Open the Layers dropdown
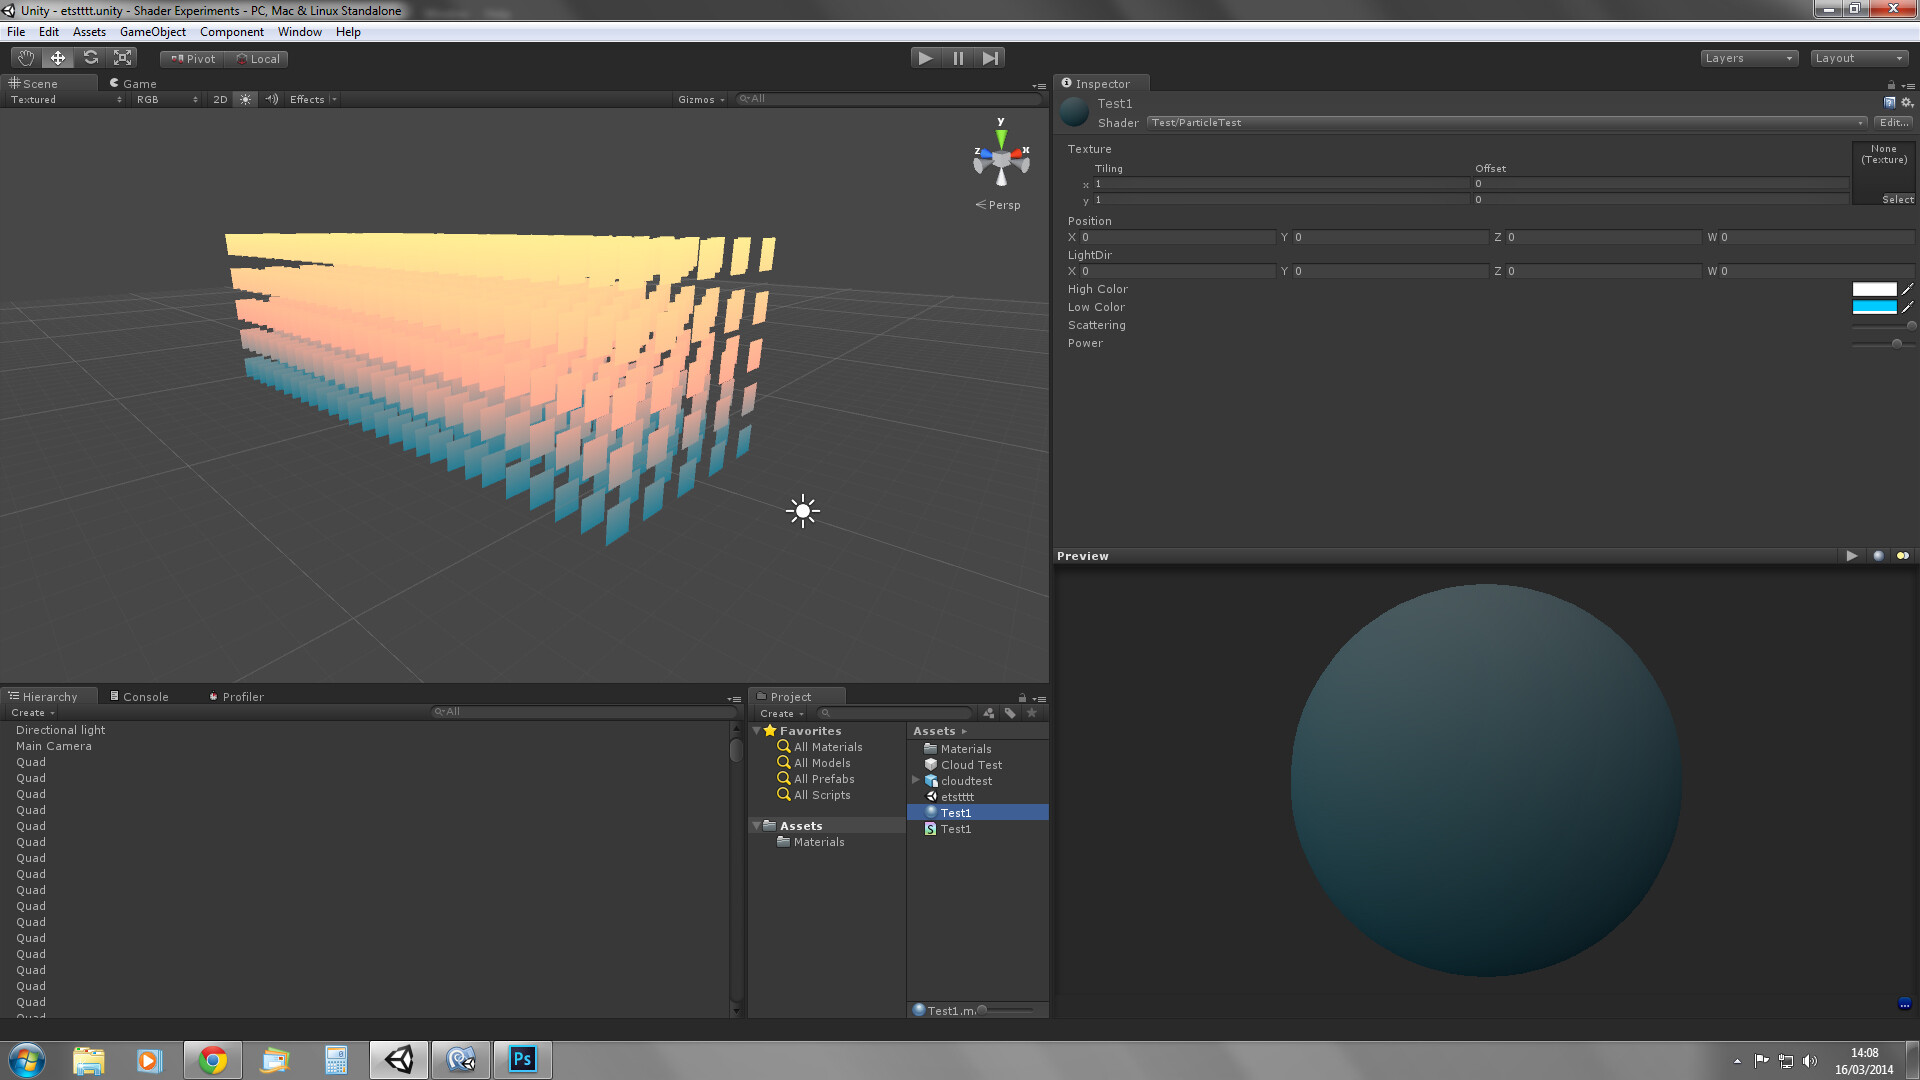Screen dimensions: 1920x1080 [x=1748, y=58]
